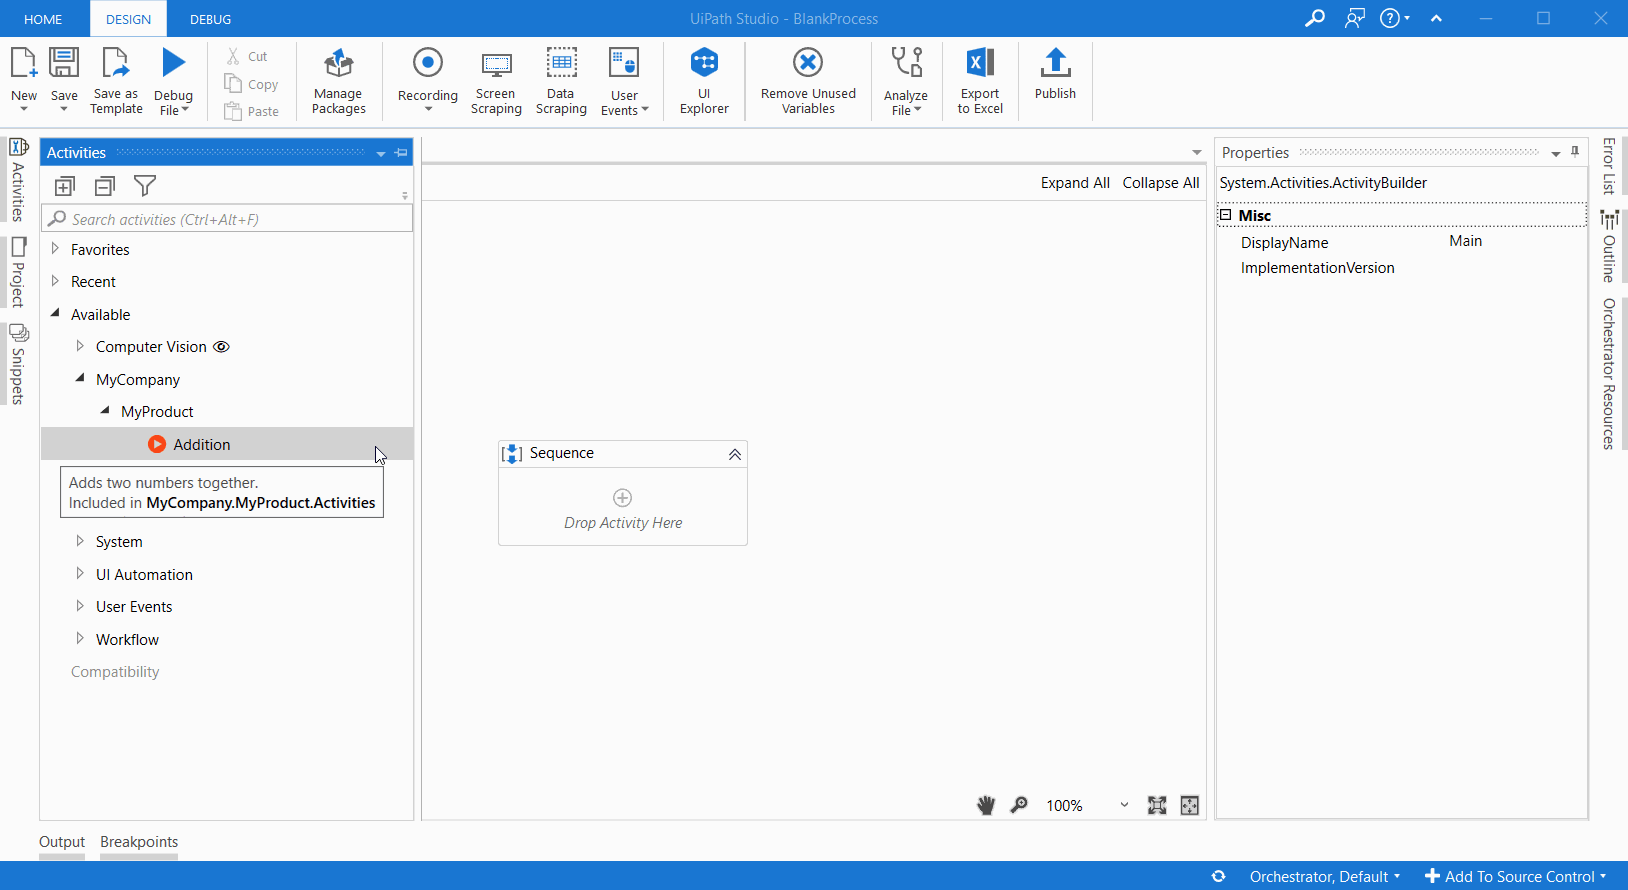
Task: Focus the Search activities field
Action: click(227, 219)
